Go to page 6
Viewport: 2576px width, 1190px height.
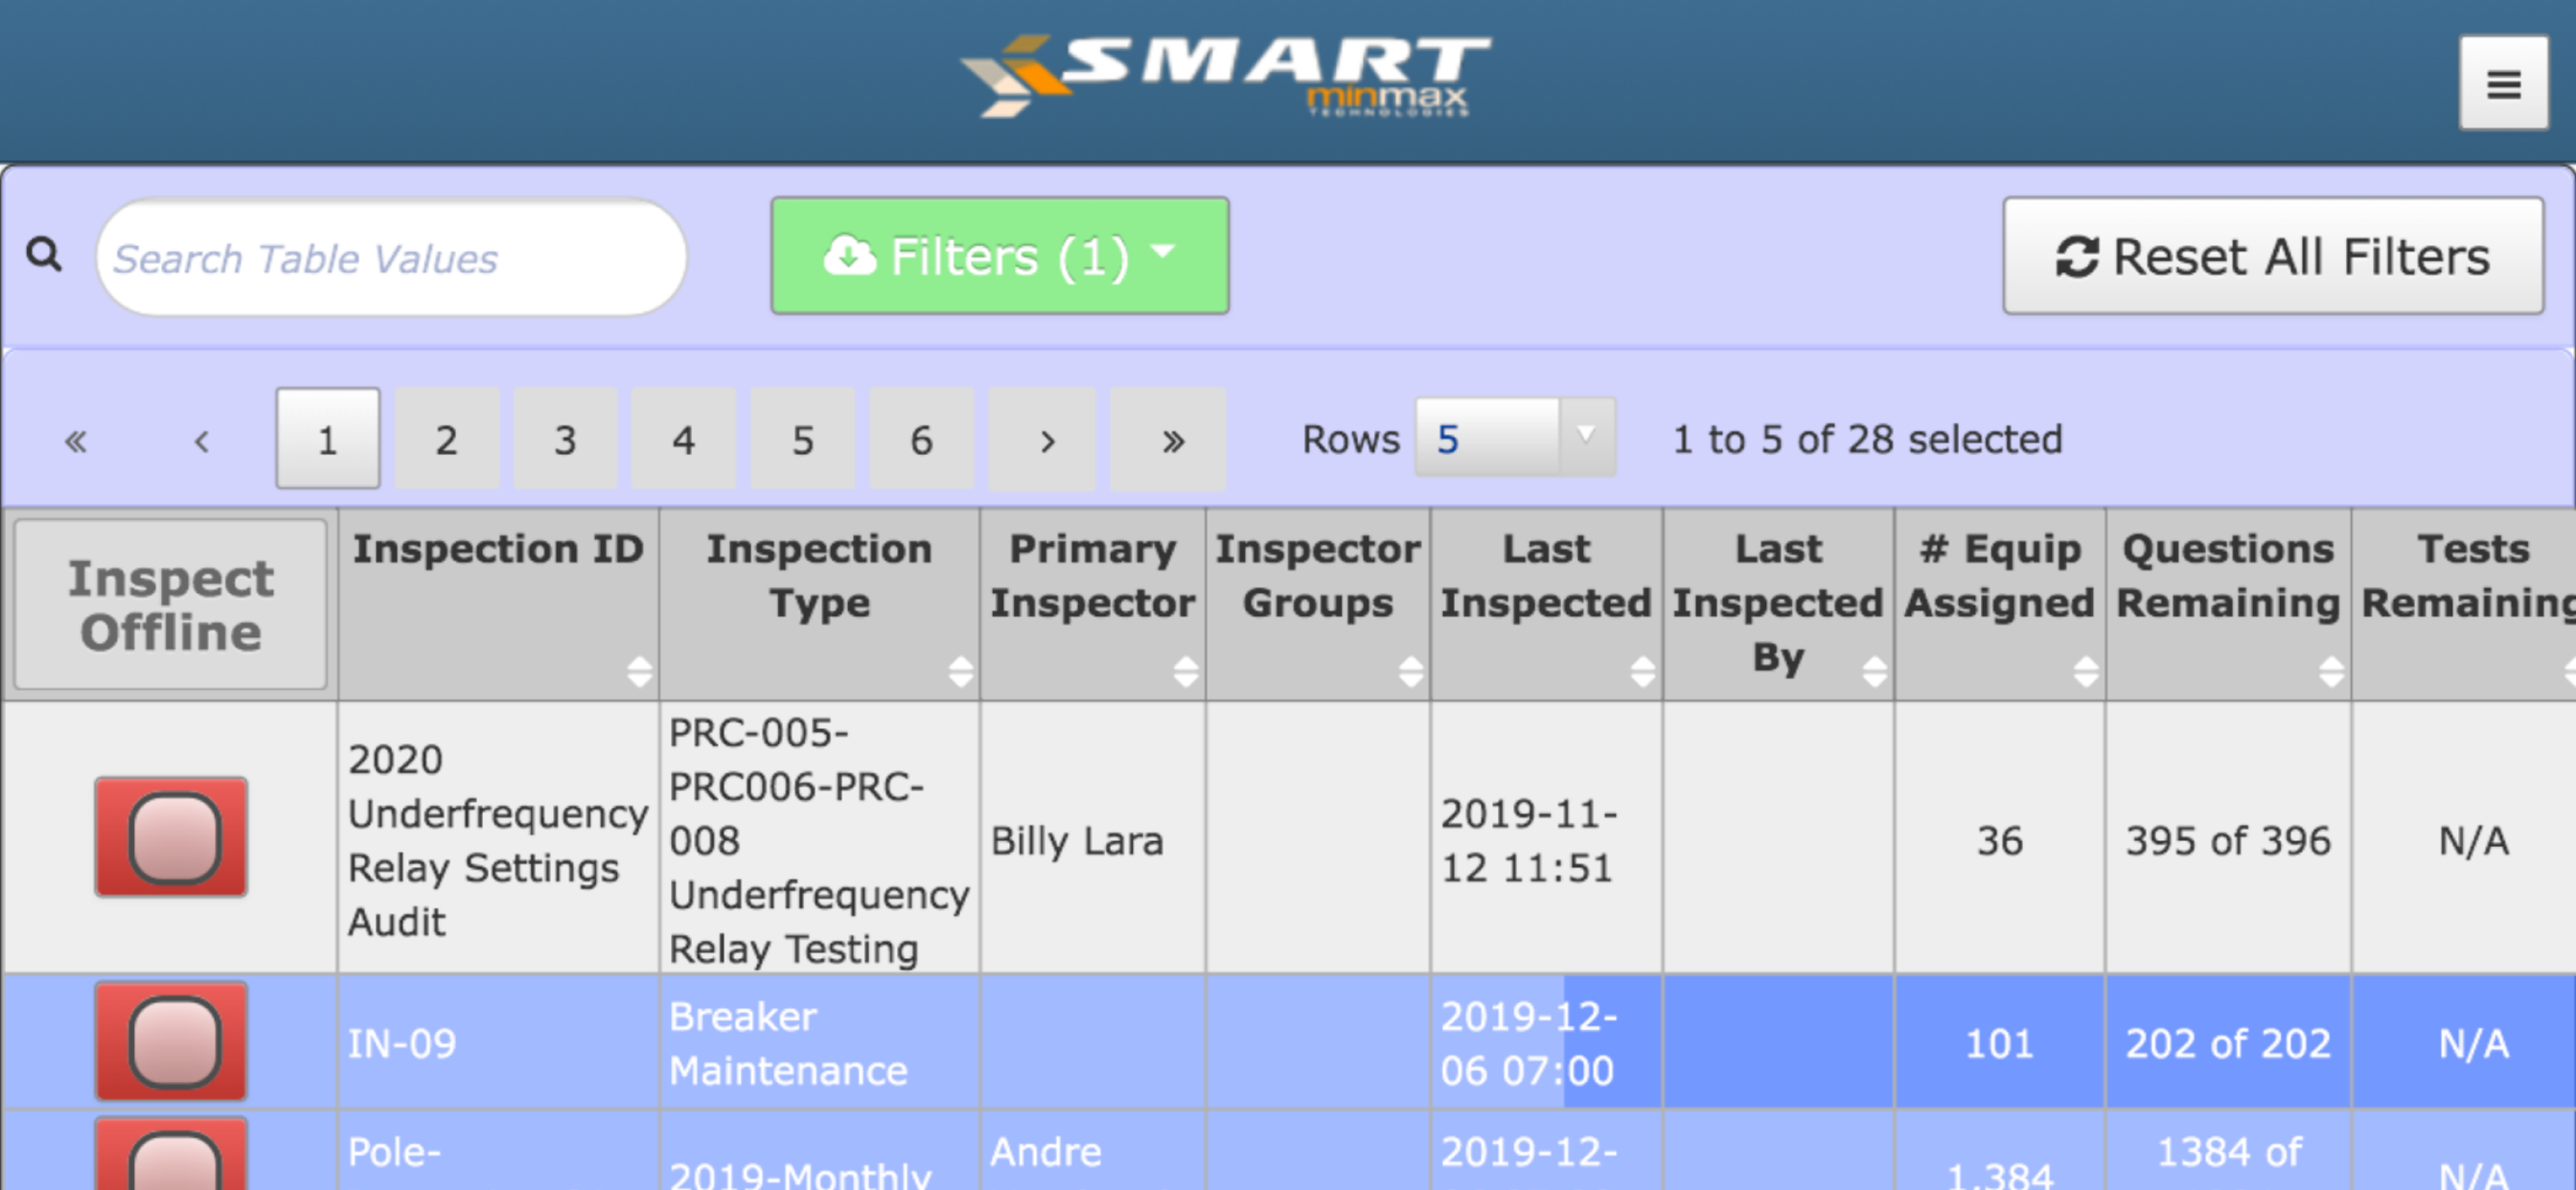tap(922, 439)
